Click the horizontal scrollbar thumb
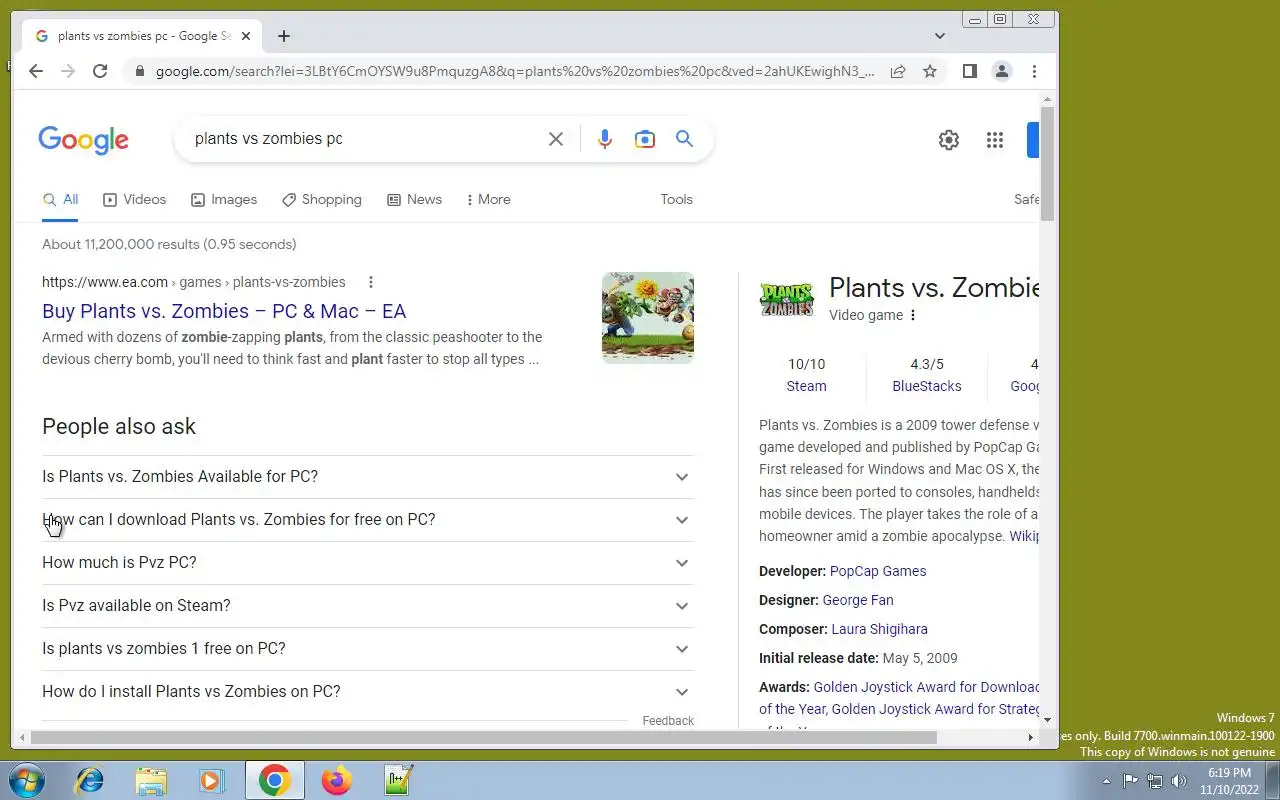1280x800 pixels. (483, 738)
